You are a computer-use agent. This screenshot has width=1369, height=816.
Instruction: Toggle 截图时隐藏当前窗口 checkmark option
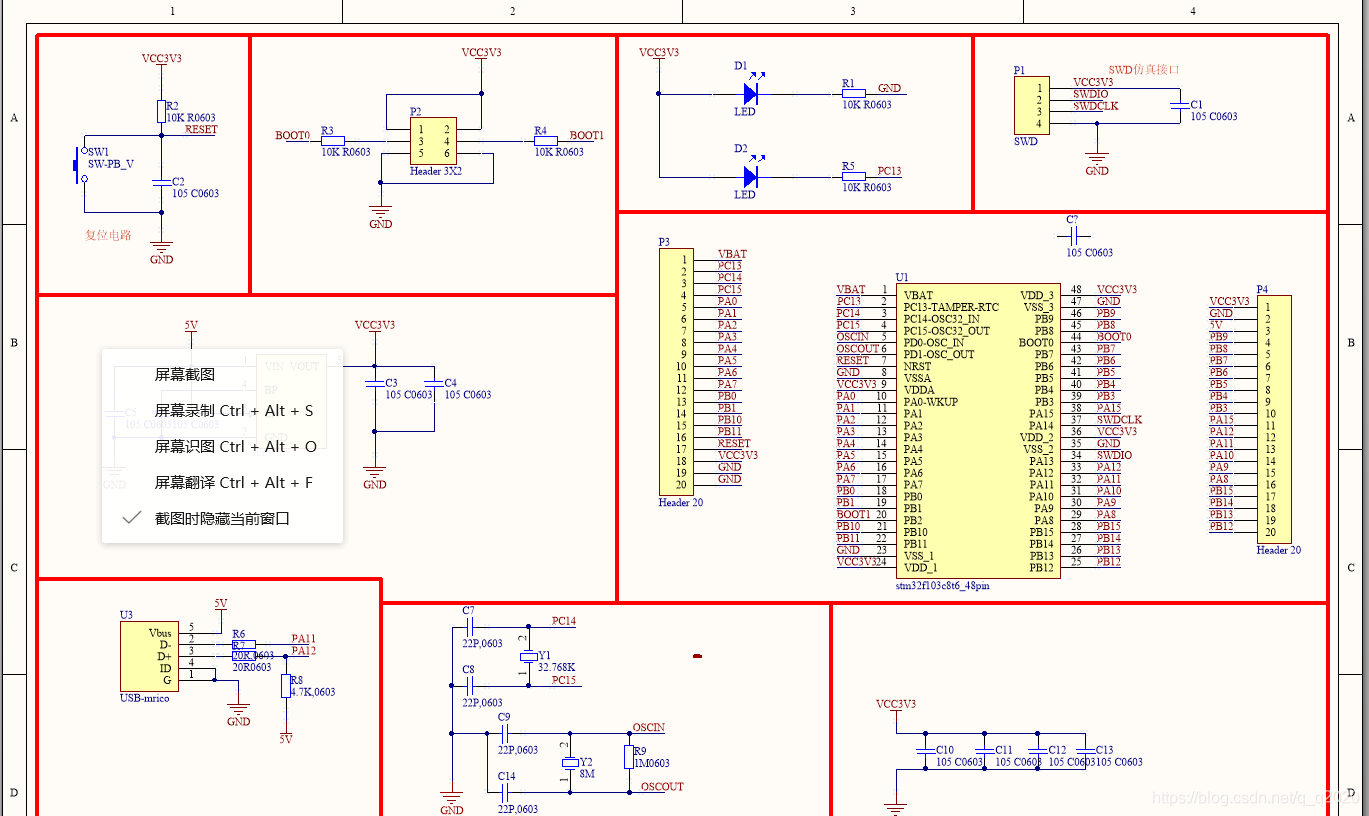[222, 519]
